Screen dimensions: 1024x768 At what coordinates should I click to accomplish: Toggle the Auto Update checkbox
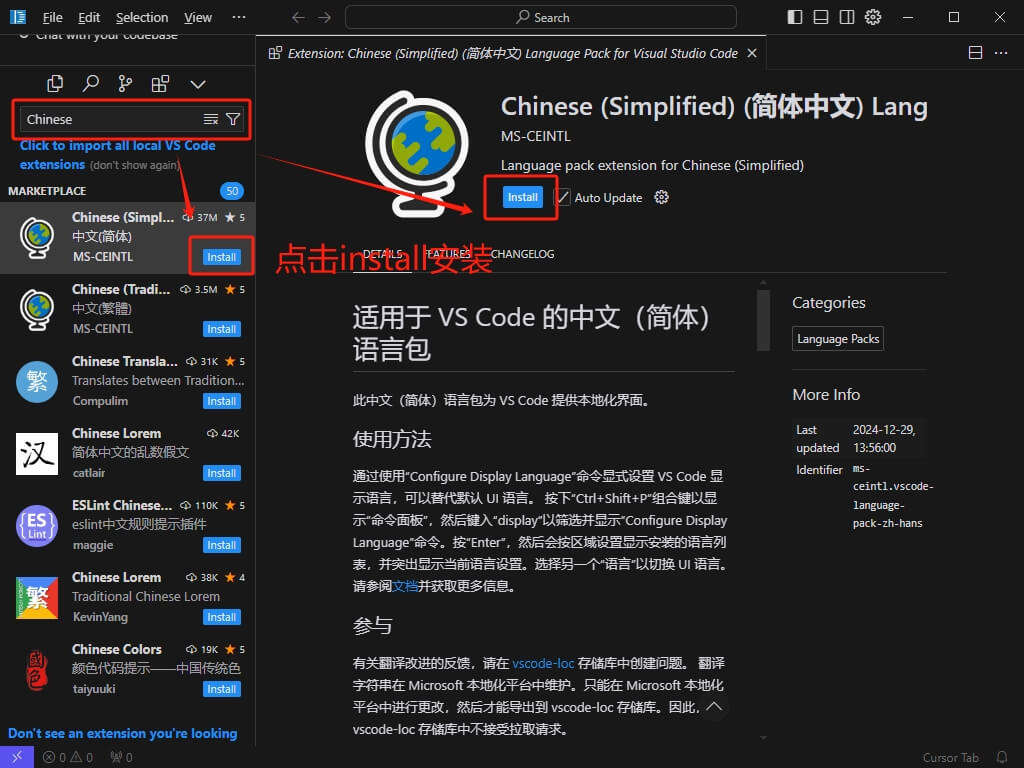coord(563,197)
